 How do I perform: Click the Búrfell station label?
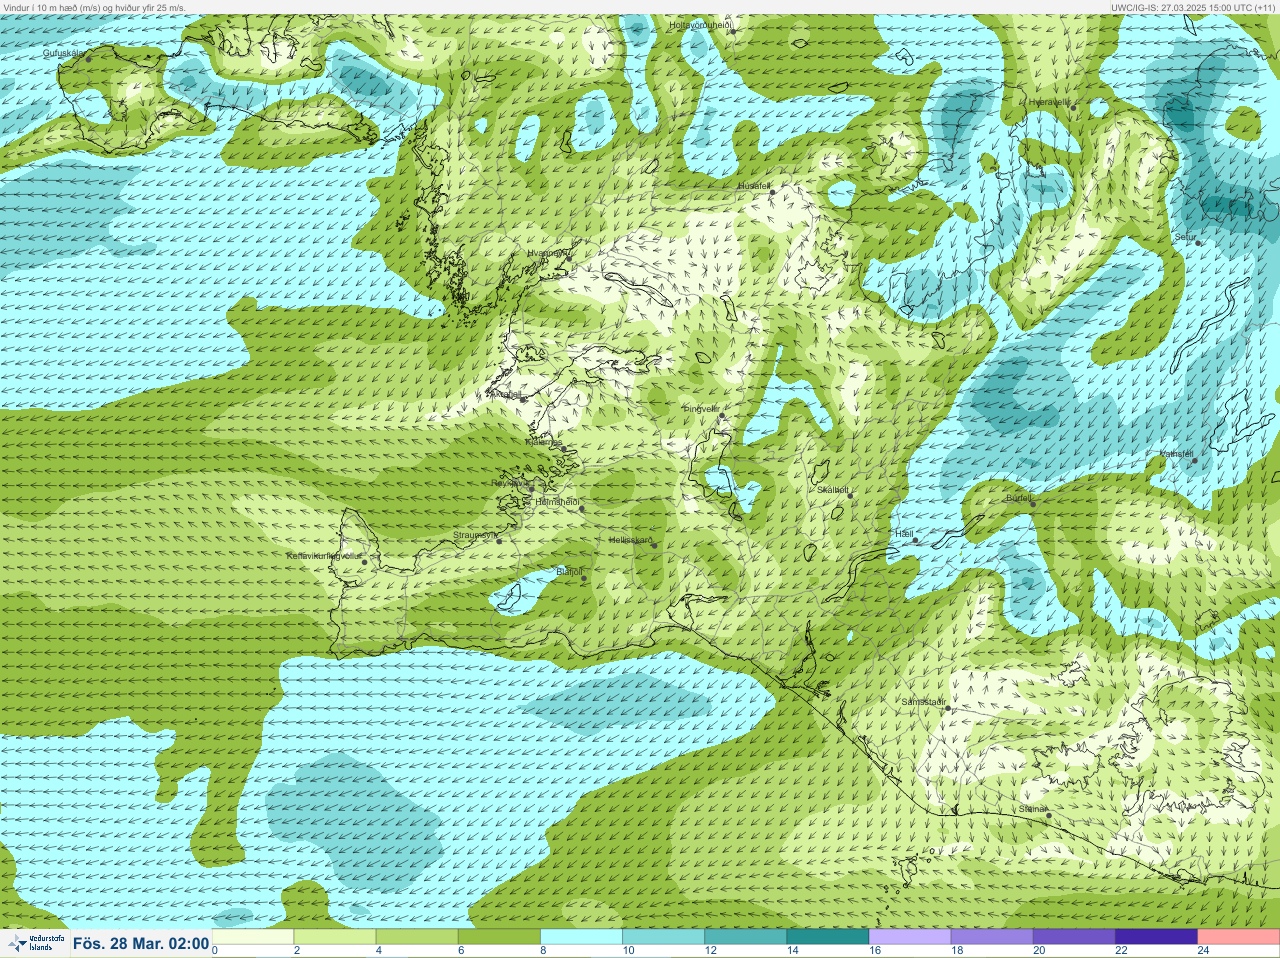pos(1018,497)
